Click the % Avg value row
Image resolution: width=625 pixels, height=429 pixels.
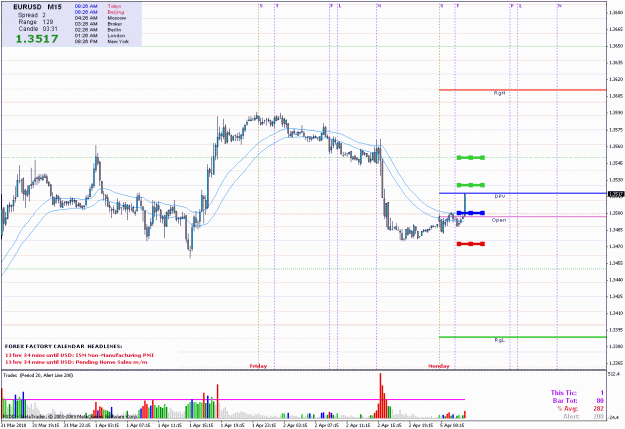pos(580,409)
